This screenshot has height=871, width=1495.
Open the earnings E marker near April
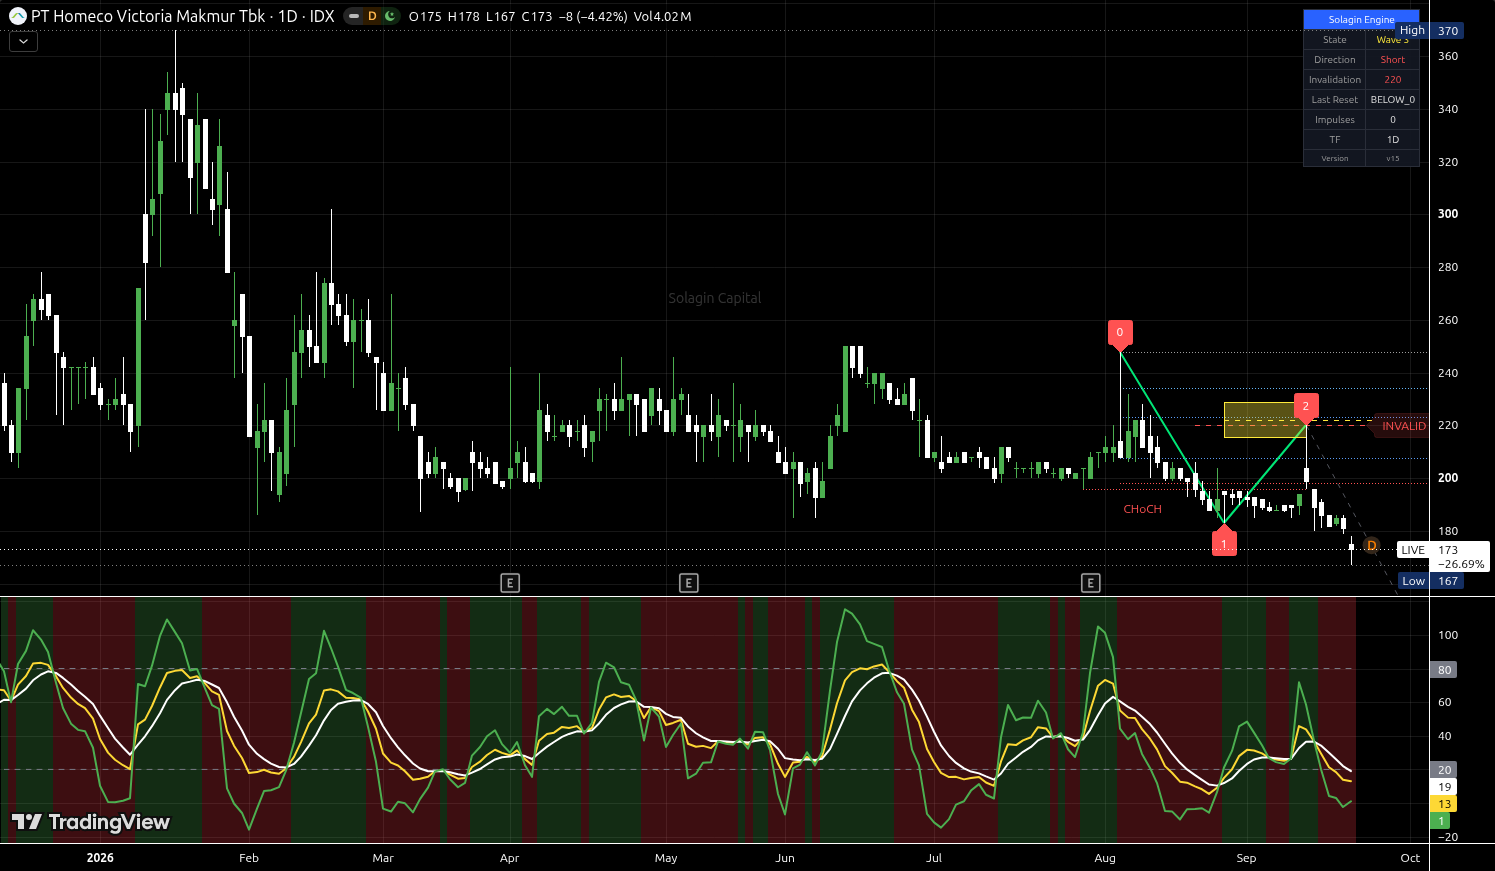pos(510,583)
